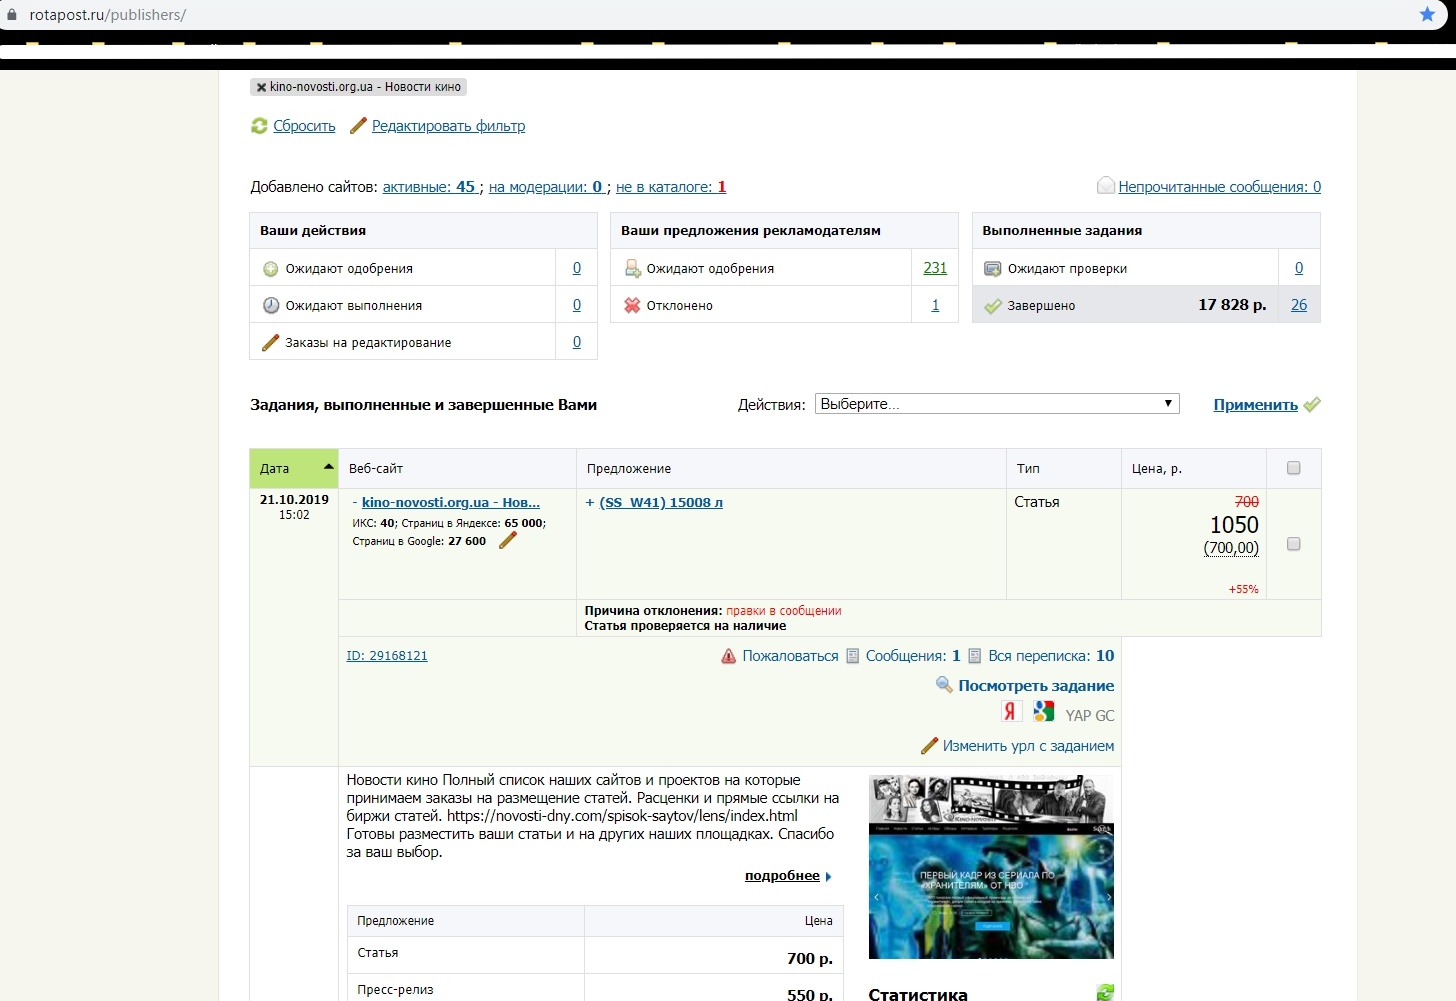This screenshot has height=1001, width=1456.
Task: Click Пожаловаться link
Action: point(790,656)
